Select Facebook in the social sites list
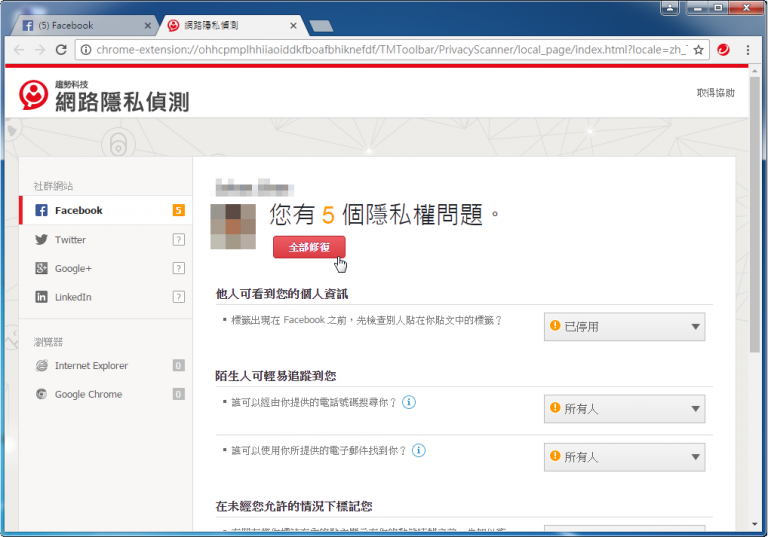Viewport: 768px width, 537px height. pyautogui.click(x=106, y=210)
